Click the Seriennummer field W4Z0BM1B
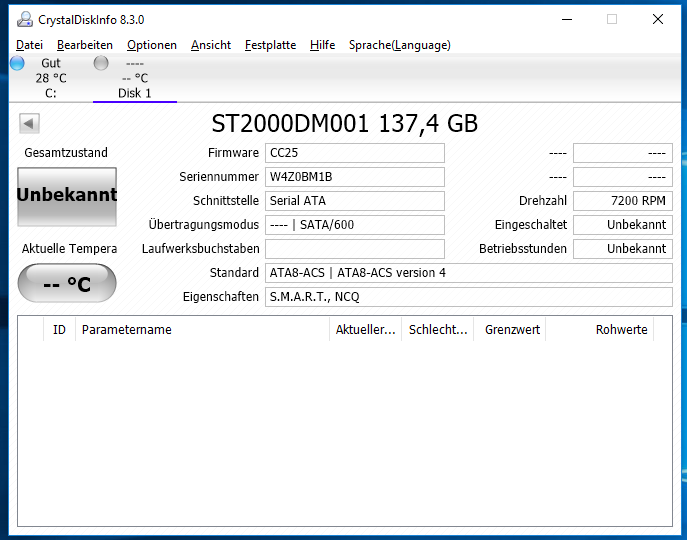 click(x=355, y=177)
